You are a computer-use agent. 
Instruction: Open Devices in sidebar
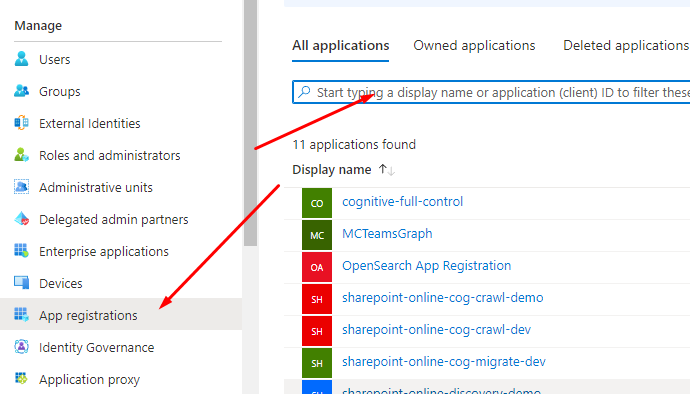[61, 284]
